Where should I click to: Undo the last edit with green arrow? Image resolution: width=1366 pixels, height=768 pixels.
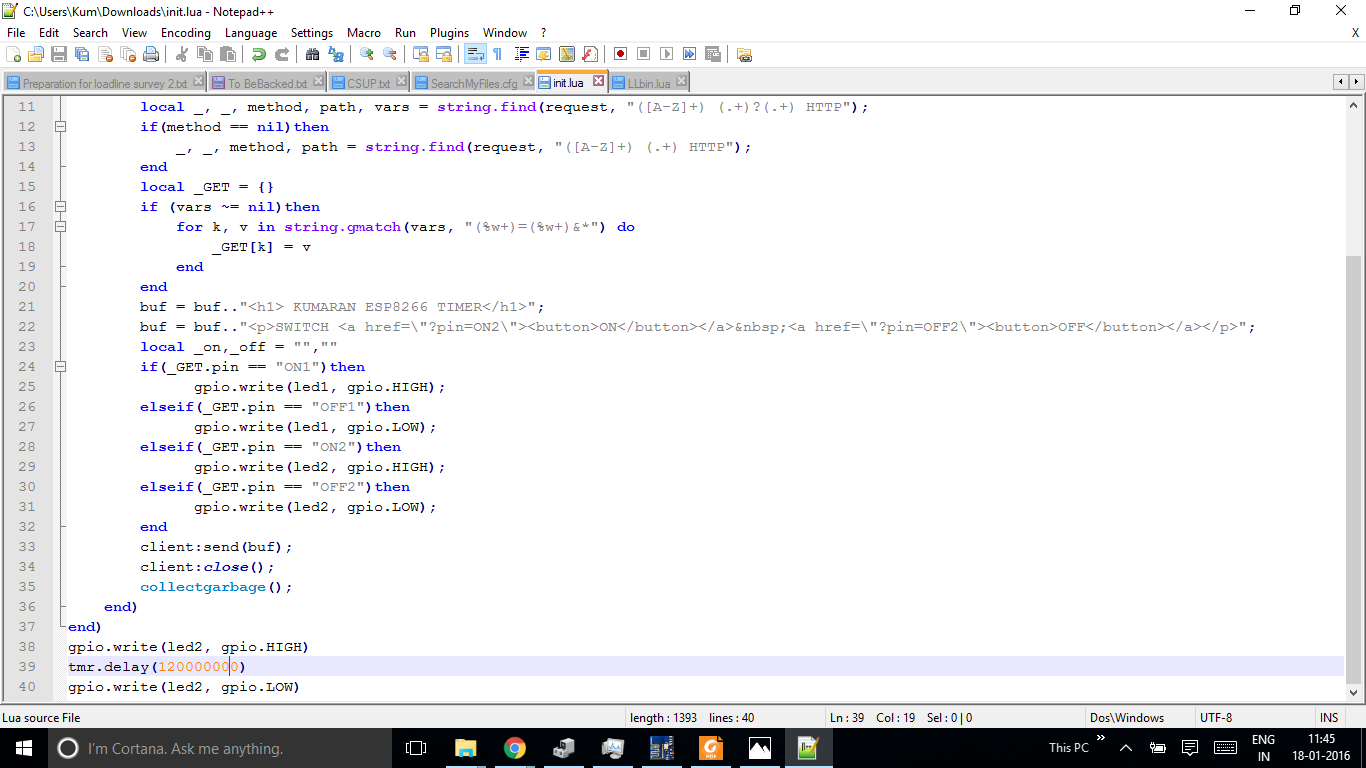(259, 54)
